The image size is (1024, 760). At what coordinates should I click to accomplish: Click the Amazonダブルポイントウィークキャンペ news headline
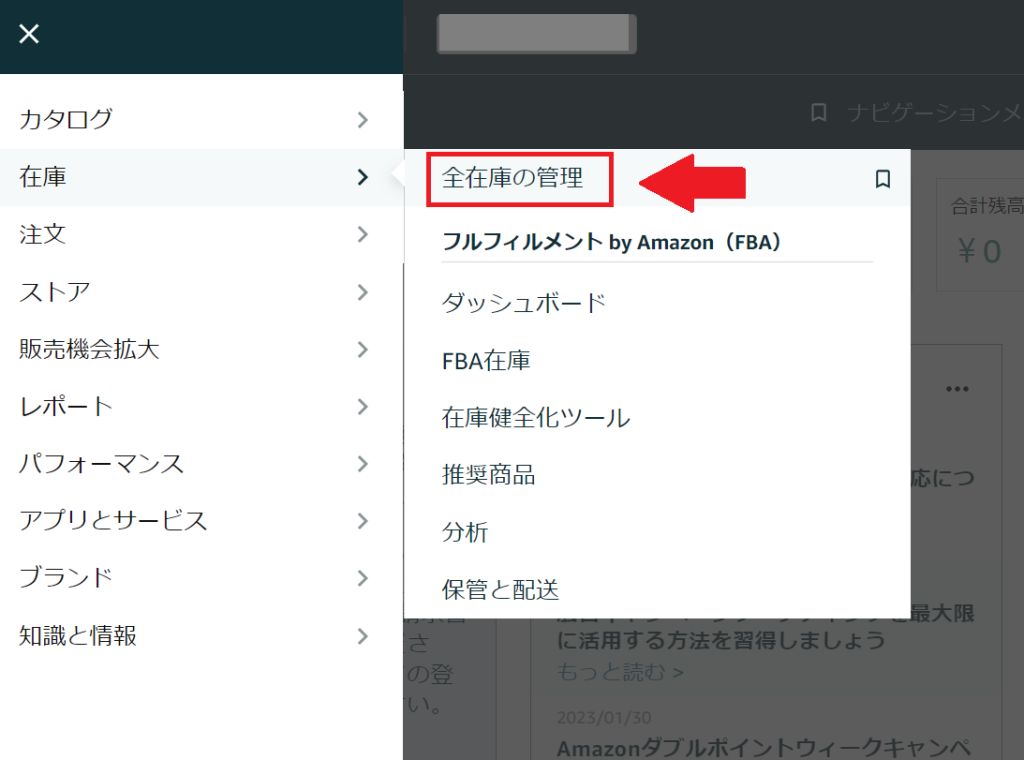click(764, 748)
